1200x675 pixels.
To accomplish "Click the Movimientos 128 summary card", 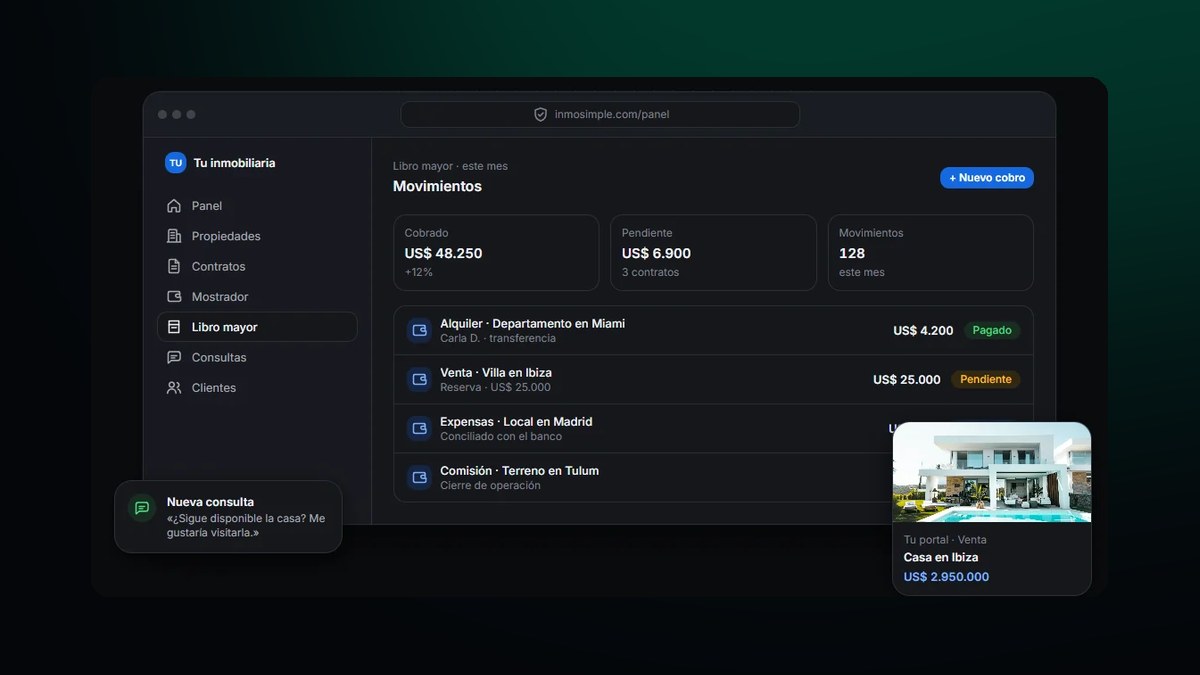I will pos(931,253).
